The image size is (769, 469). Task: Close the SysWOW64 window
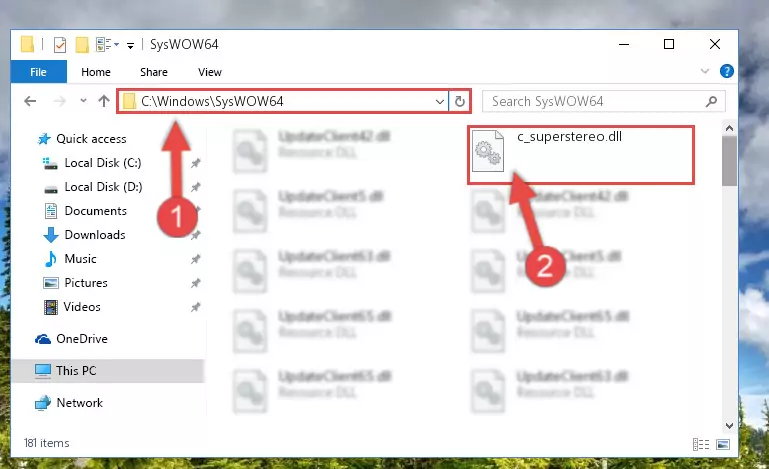pos(715,44)
